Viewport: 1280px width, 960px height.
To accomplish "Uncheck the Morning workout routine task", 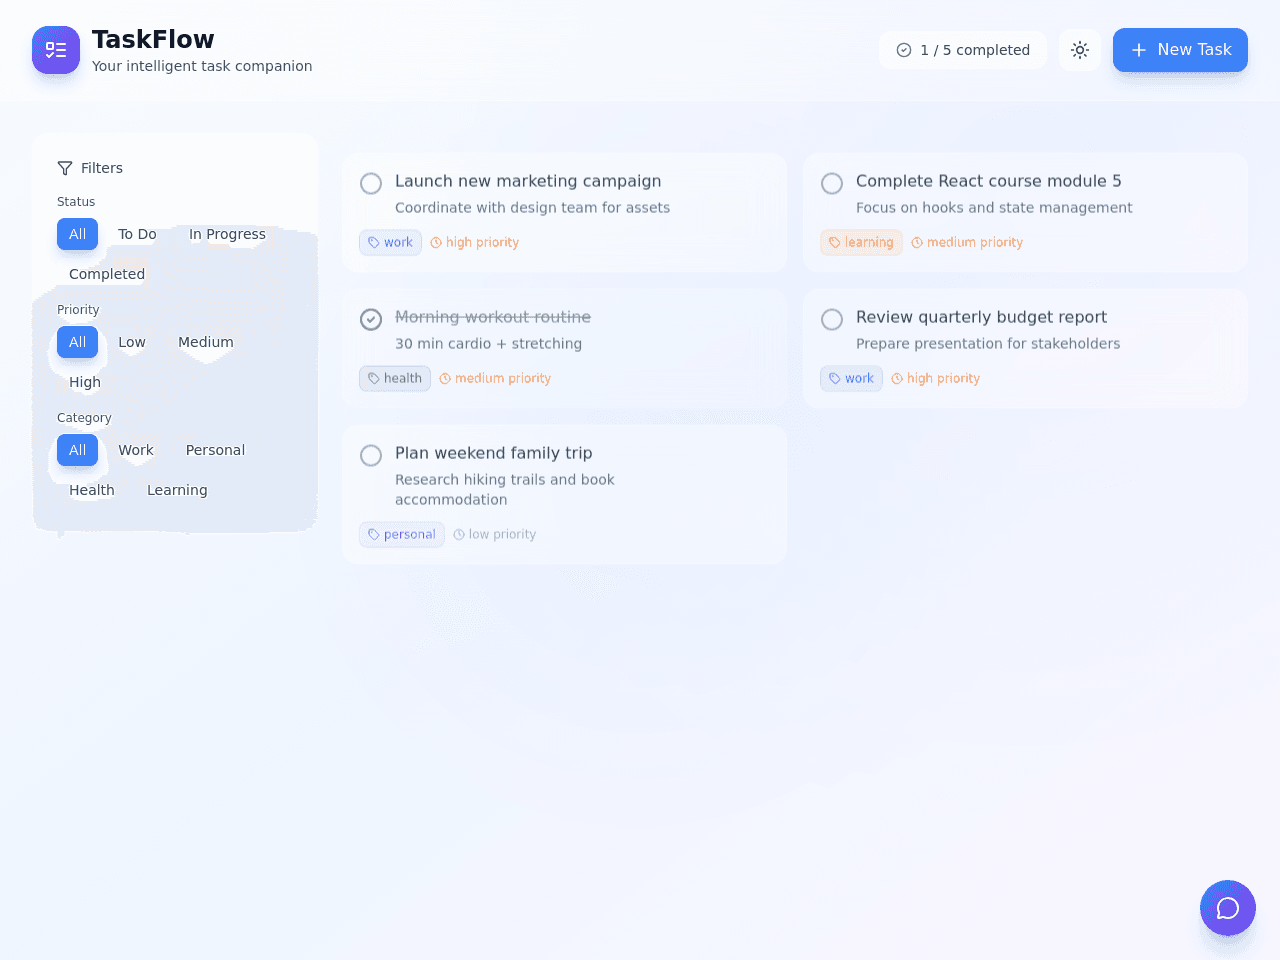I will pyautogui.click(x=371, y=319).
